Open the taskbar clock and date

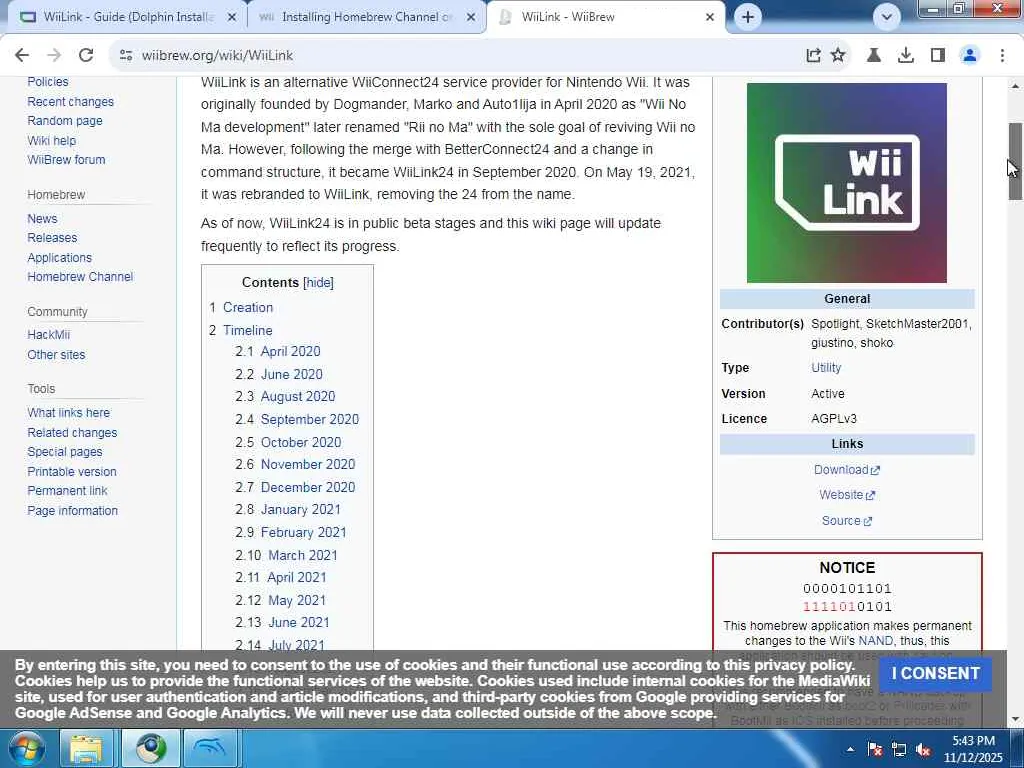[973, 749]
